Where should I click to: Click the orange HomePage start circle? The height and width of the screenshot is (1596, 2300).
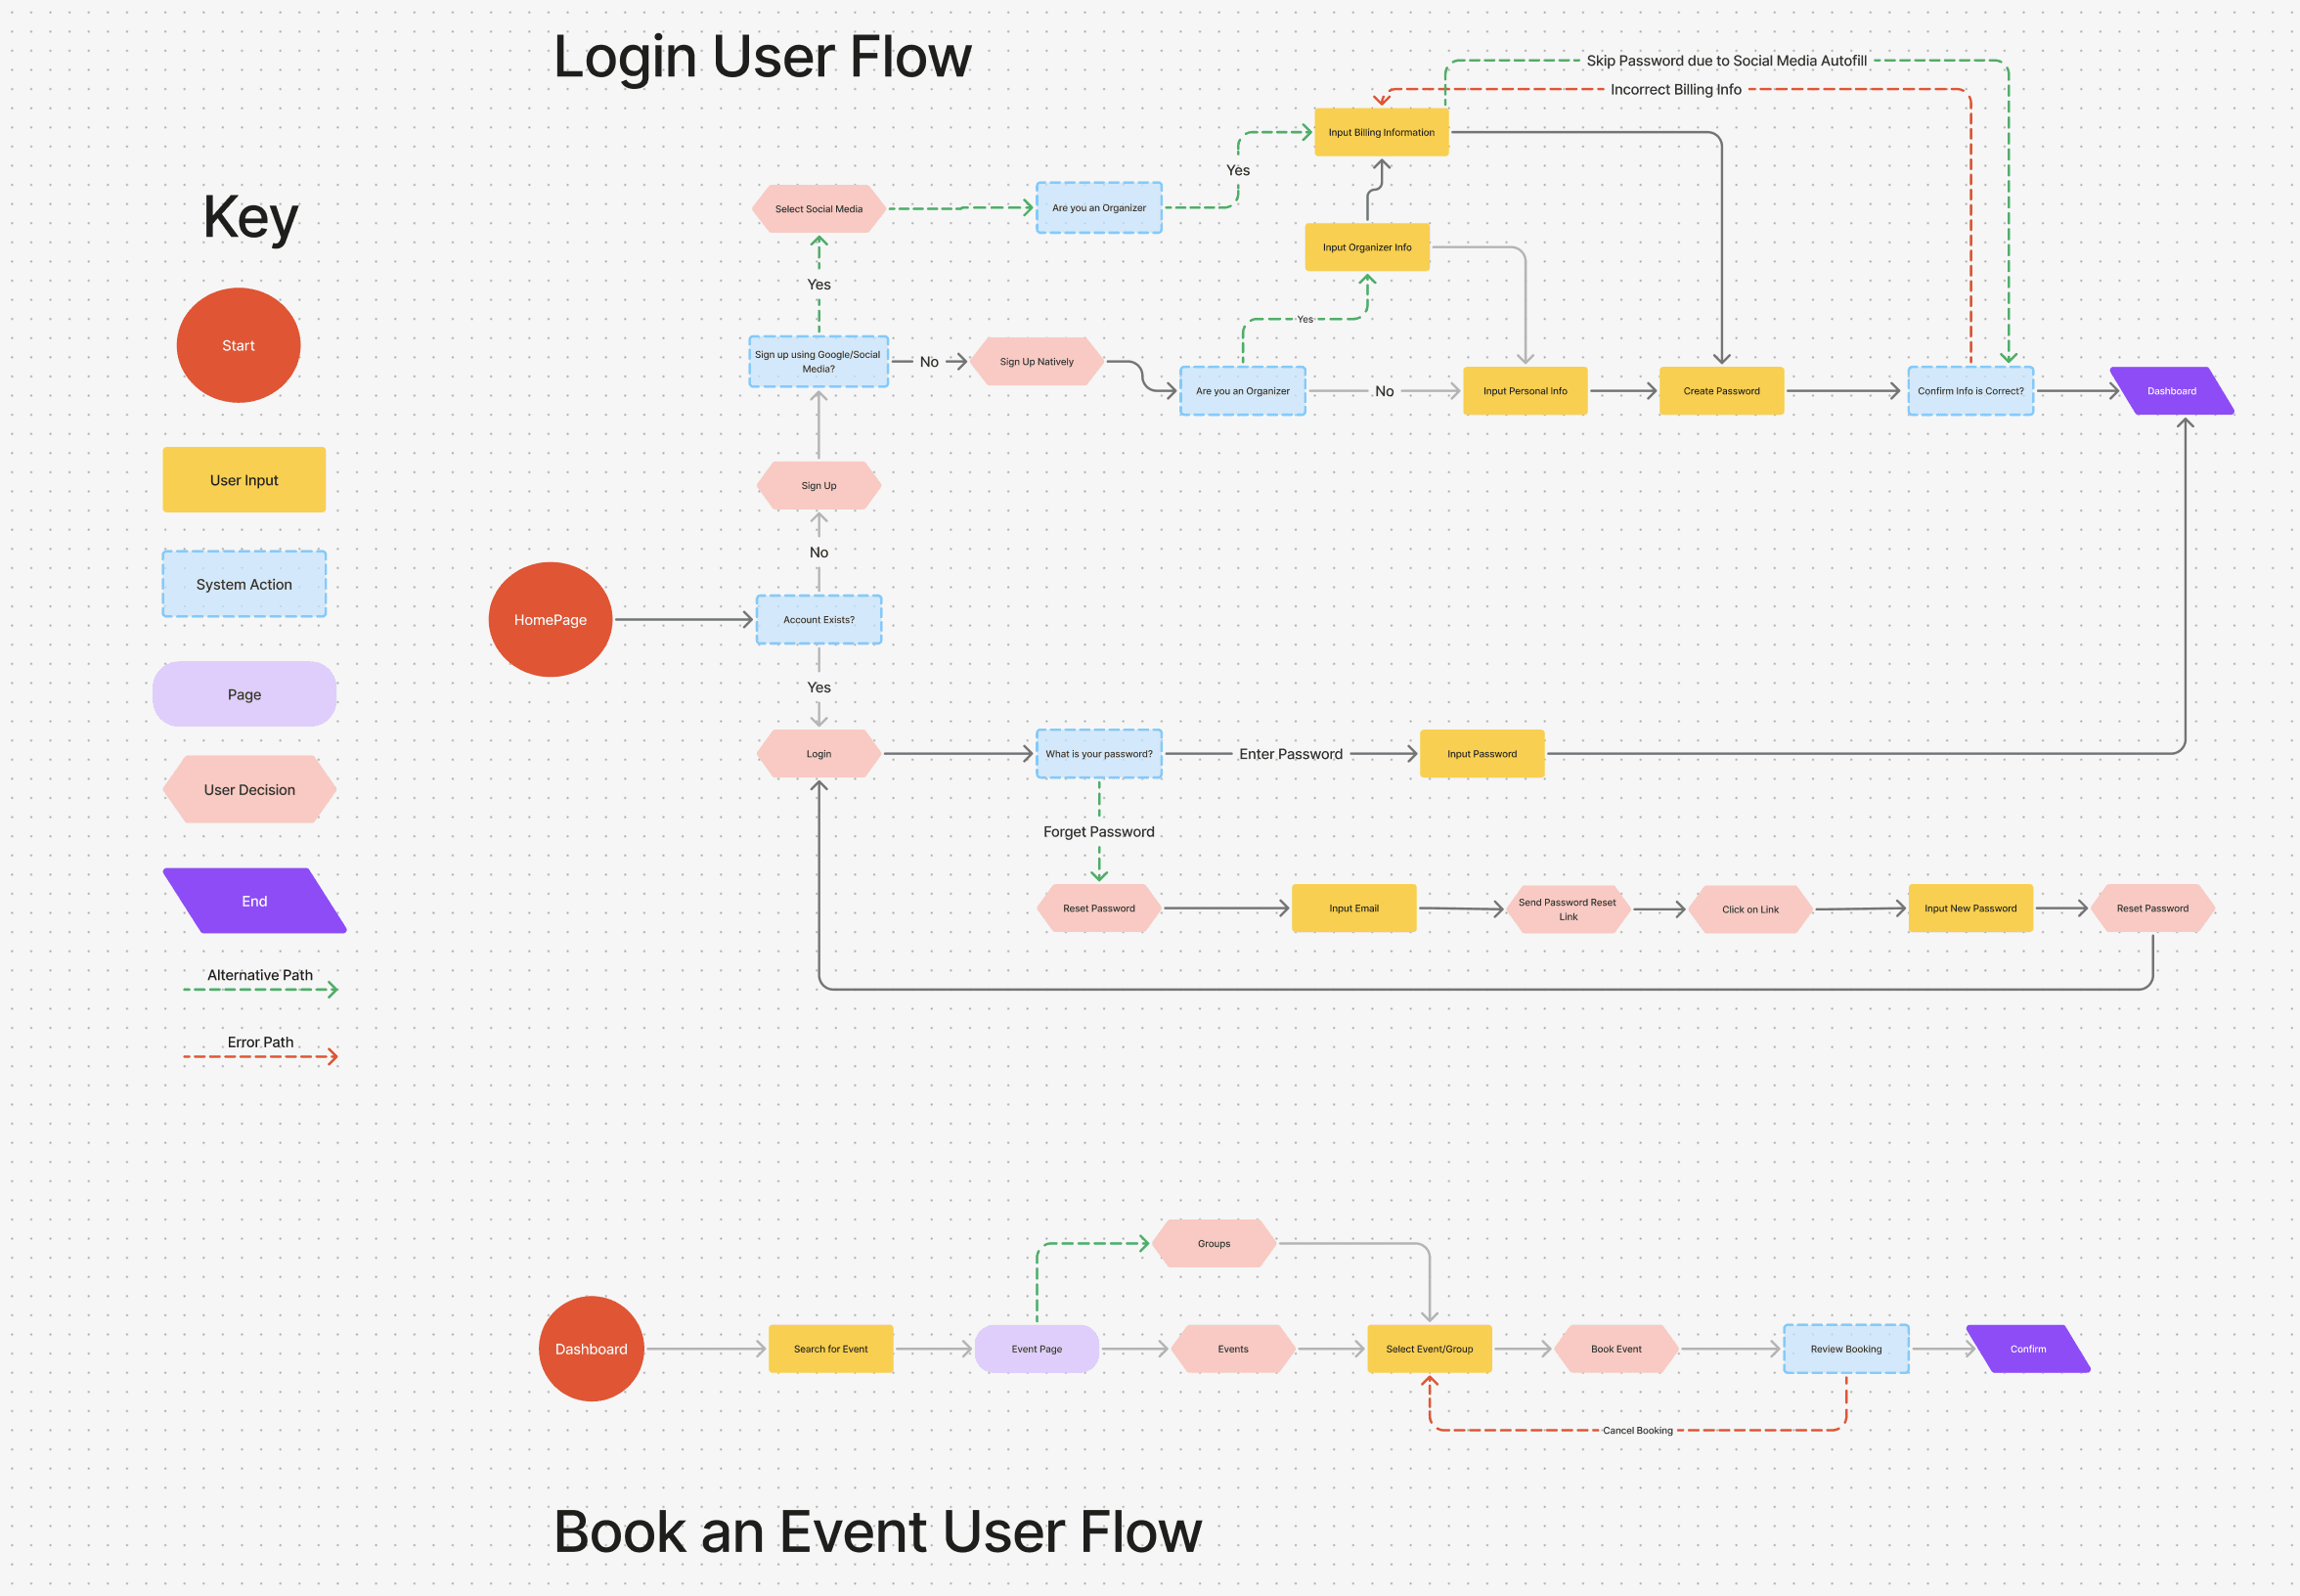click(550, 619)
